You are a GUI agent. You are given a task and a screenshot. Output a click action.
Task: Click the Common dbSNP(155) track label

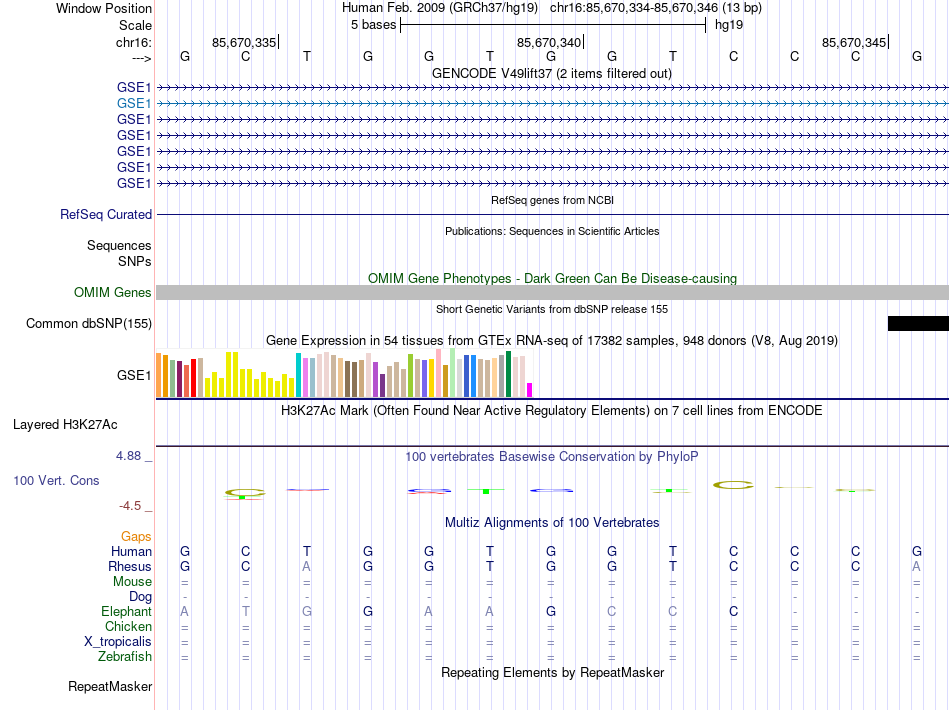pos(88,323)
